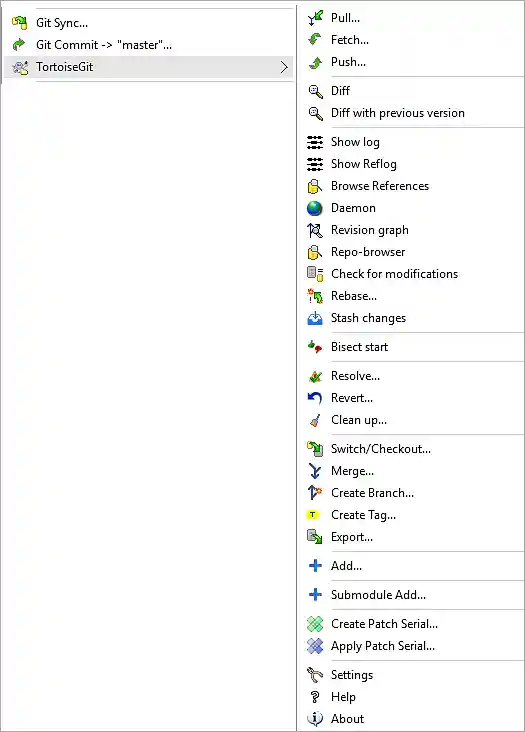Click the Stash changes inbox icon
The image size is (525, 732).
(315, 318)
